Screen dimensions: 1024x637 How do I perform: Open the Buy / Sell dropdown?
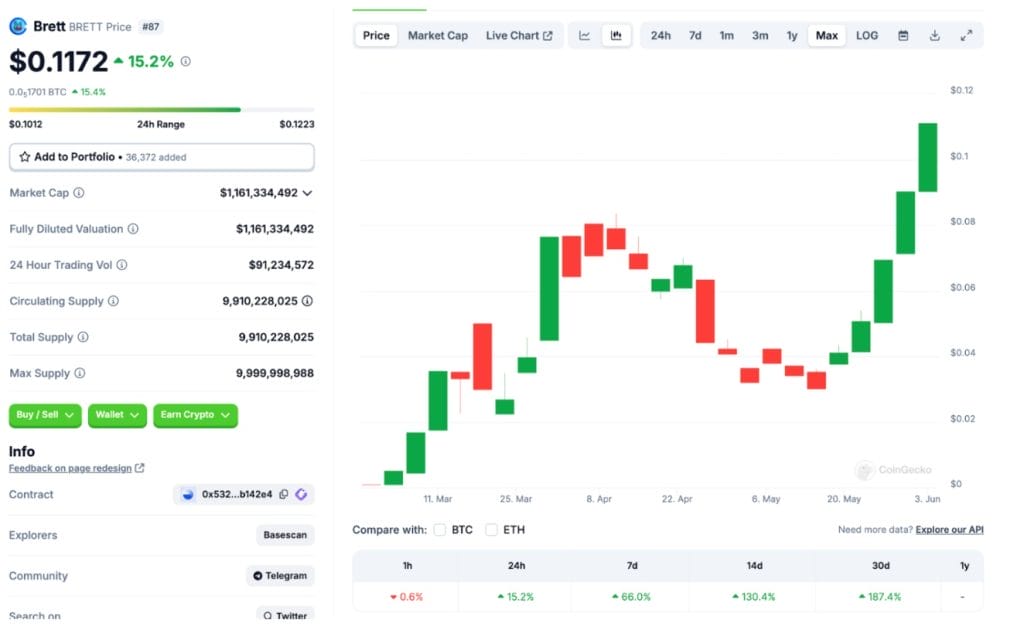click(x=45, y=416)
